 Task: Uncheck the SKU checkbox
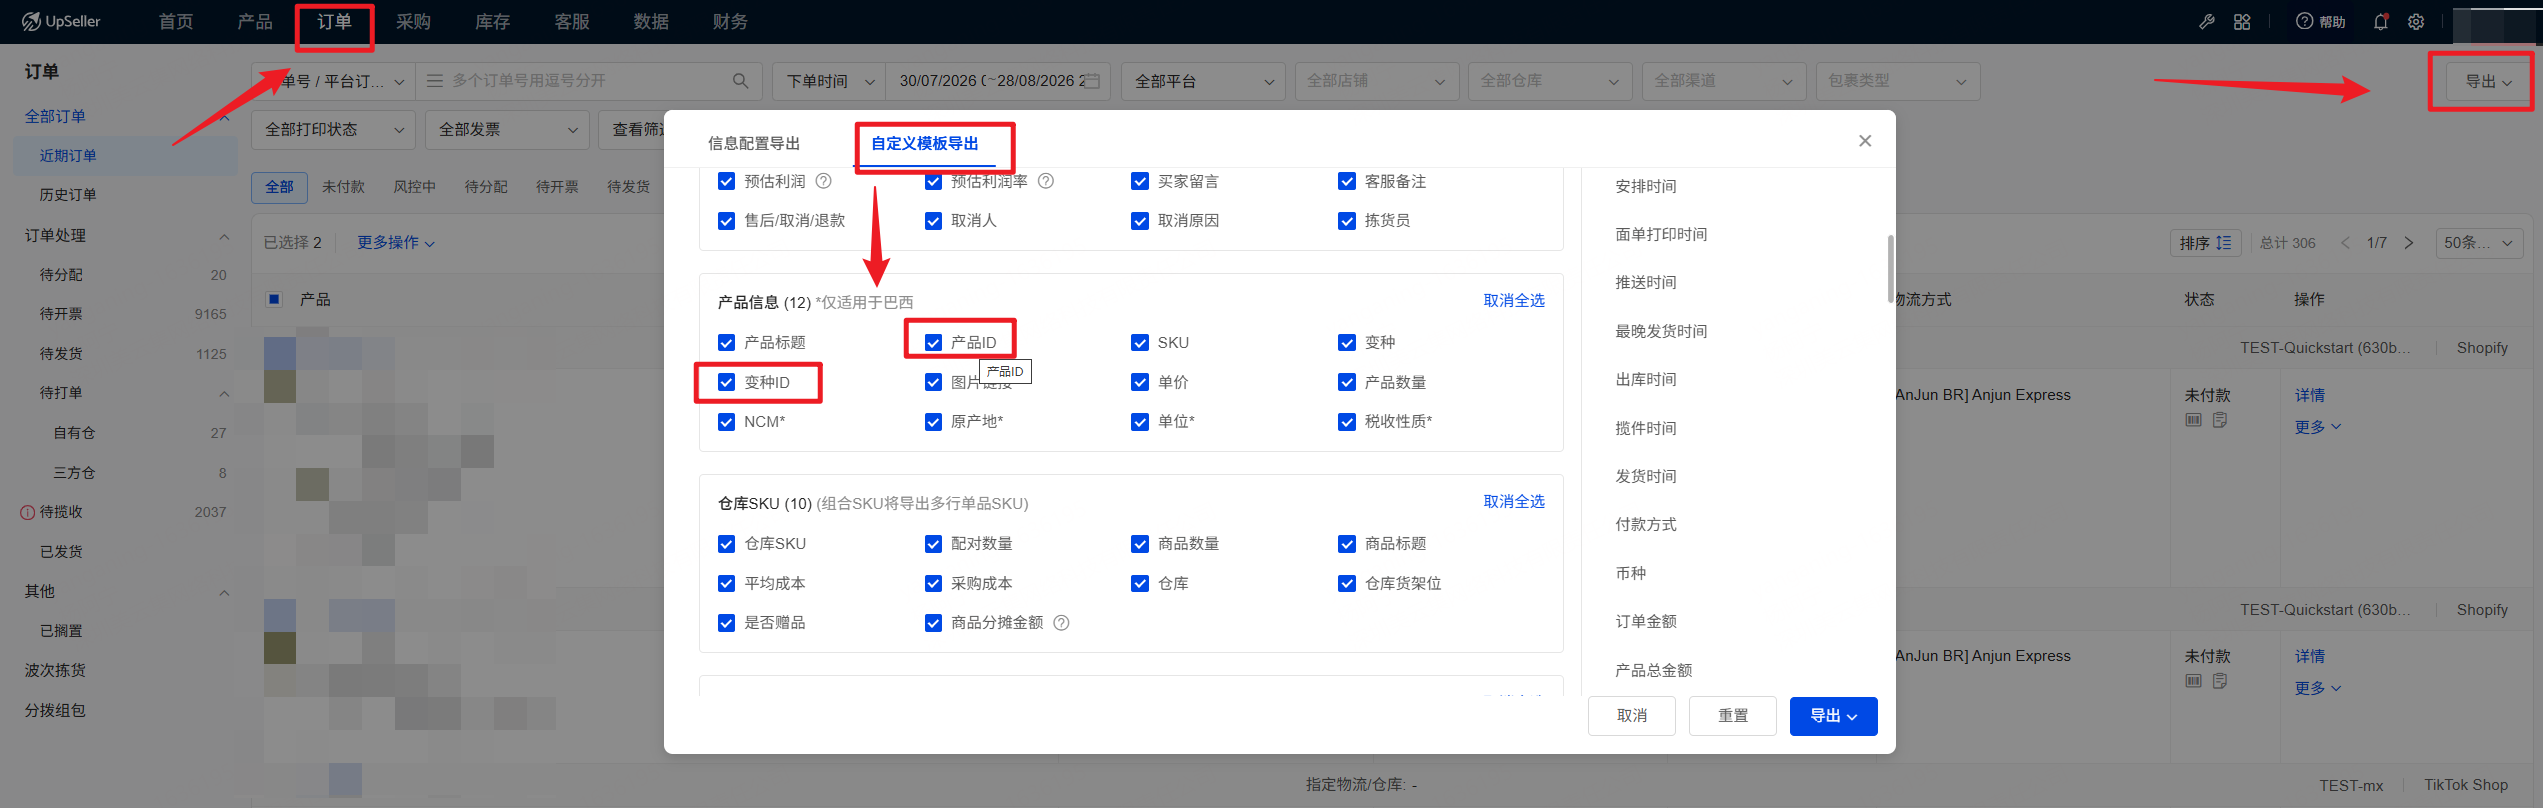[x=1140, y=343]
